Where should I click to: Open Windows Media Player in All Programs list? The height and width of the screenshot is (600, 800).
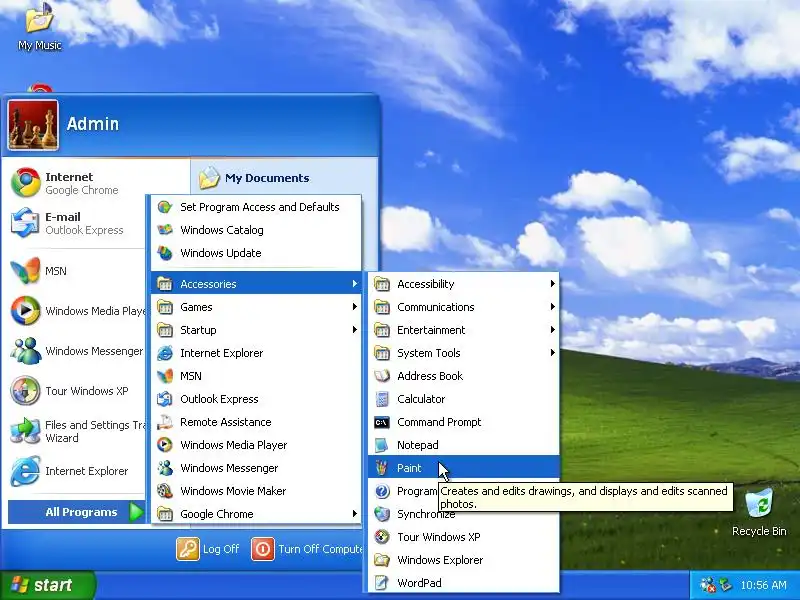tap(256, 445)
